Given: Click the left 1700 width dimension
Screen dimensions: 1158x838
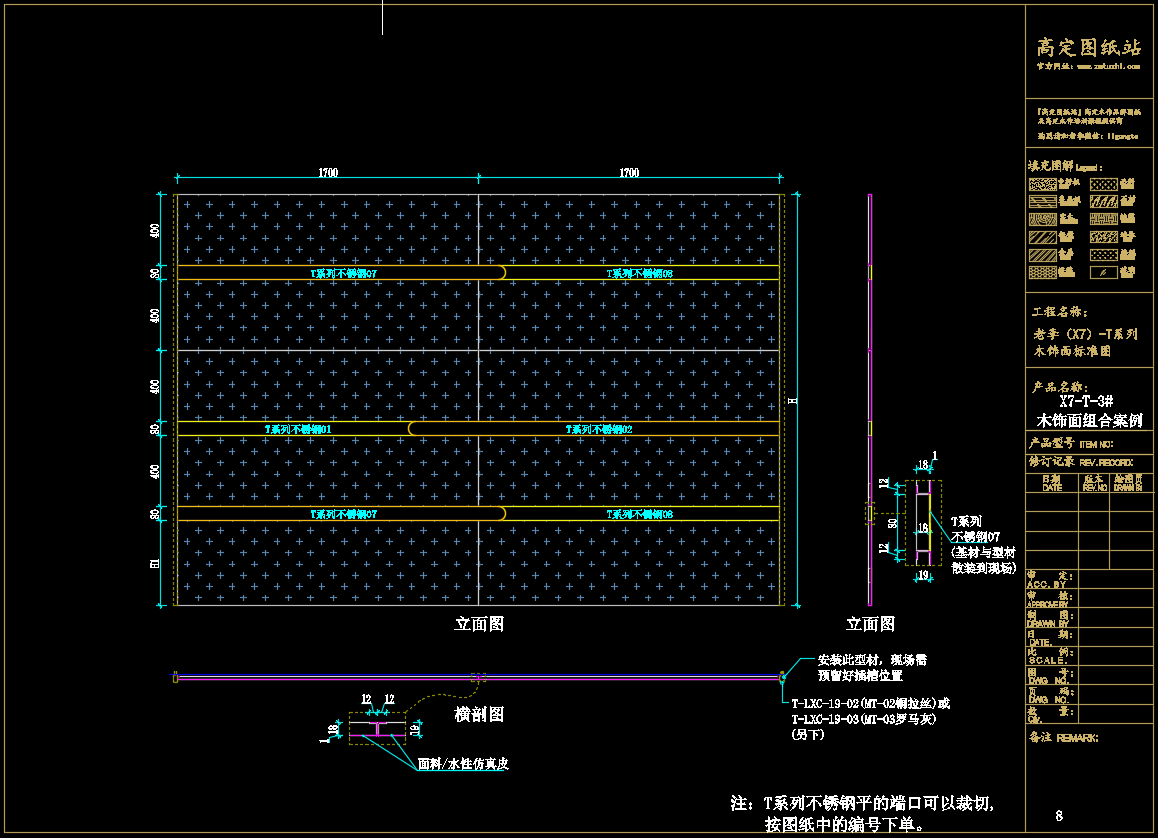Looking at the screenshot, I should (x=328, y=173).
